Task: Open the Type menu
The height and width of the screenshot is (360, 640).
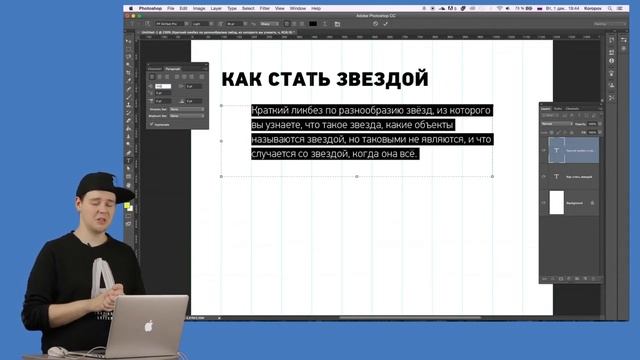Action: pyautogui.click(x=232, y=8)
